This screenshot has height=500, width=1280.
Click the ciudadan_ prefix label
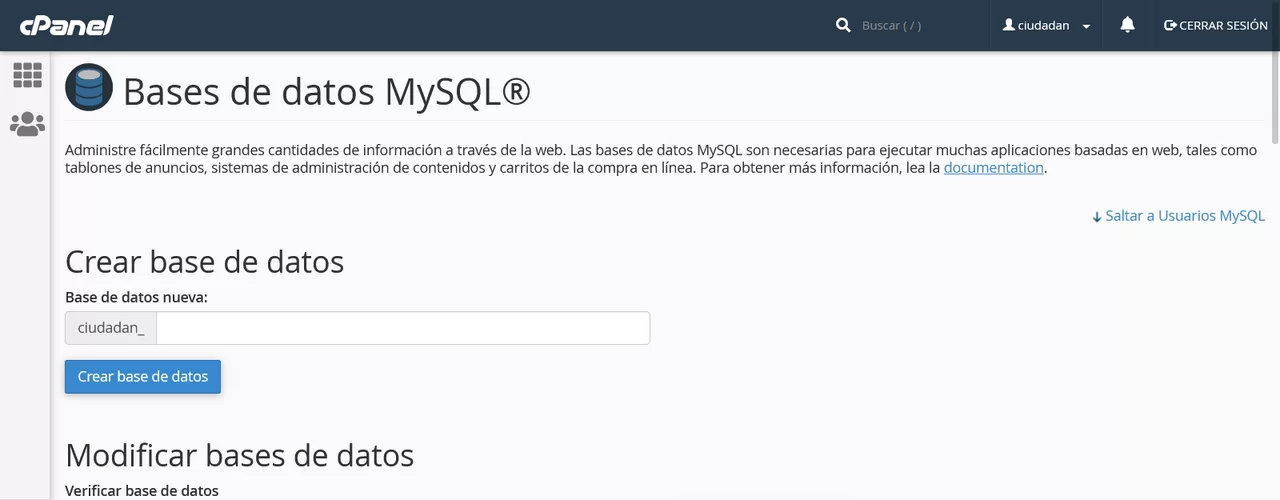[x=111, y=328]
